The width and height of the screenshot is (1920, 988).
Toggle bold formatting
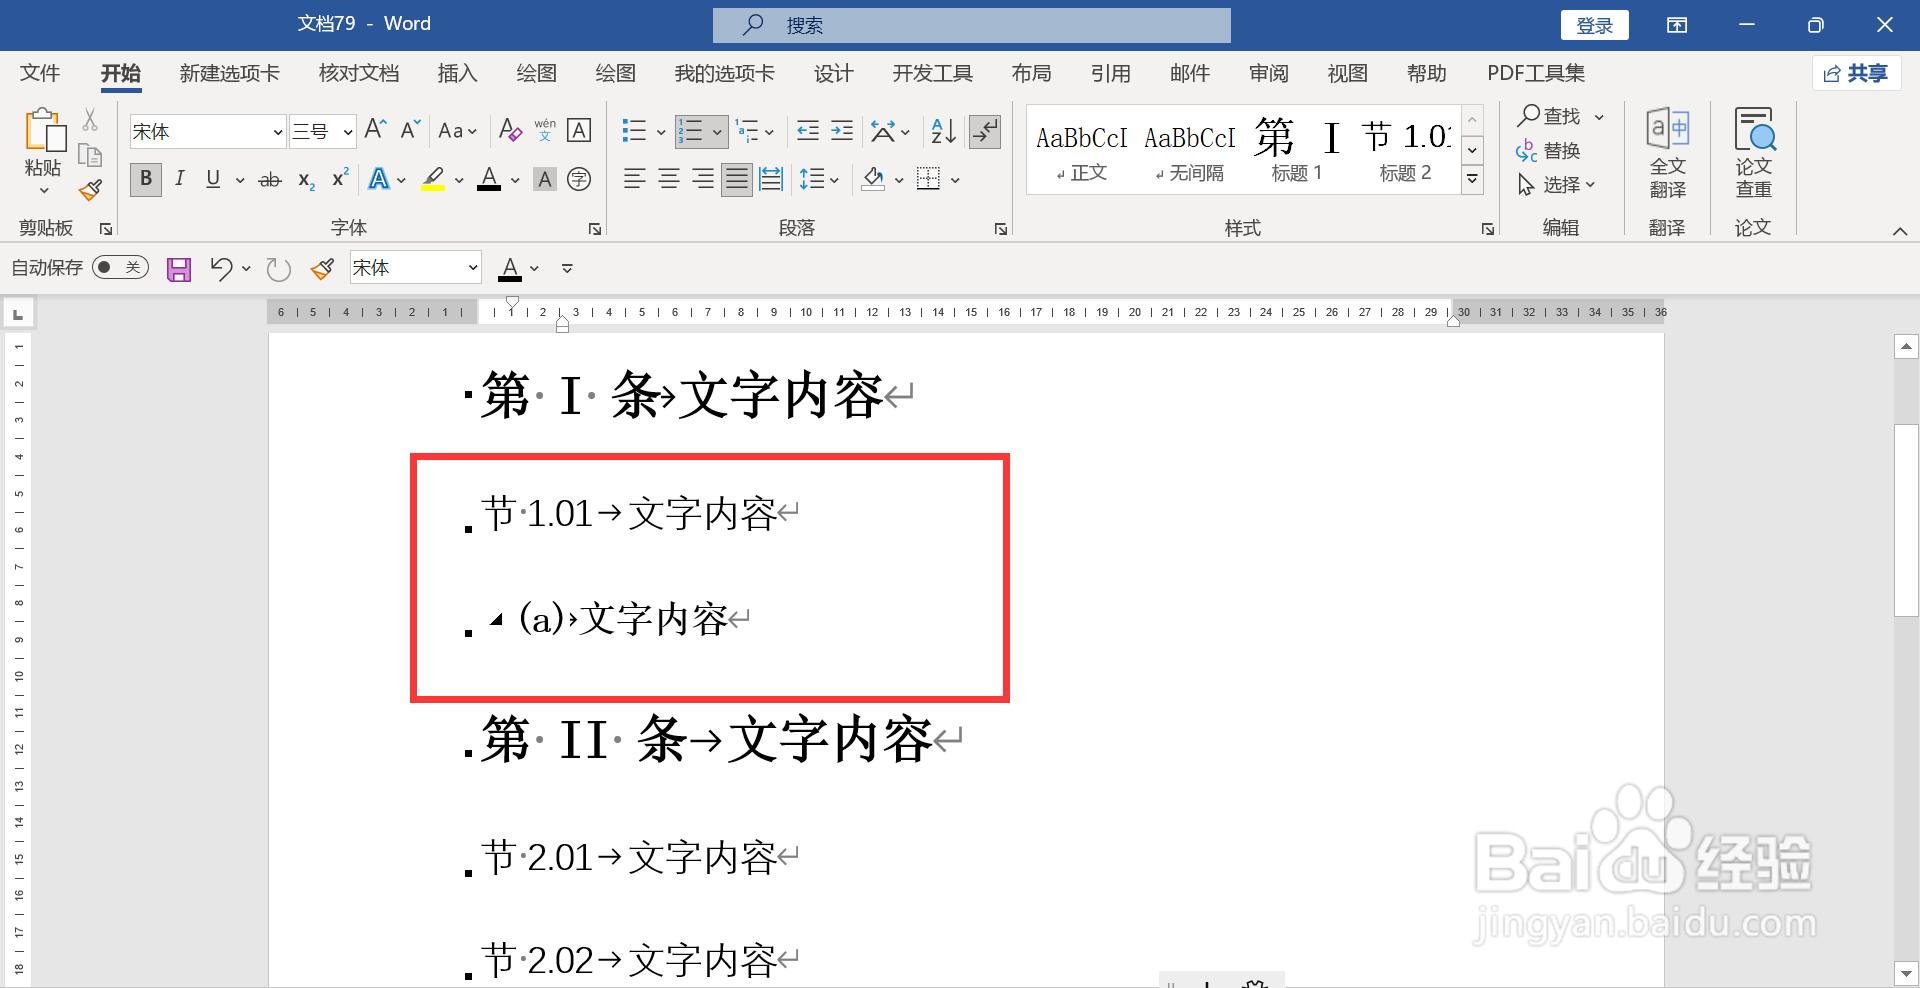[x=146, y=180]
